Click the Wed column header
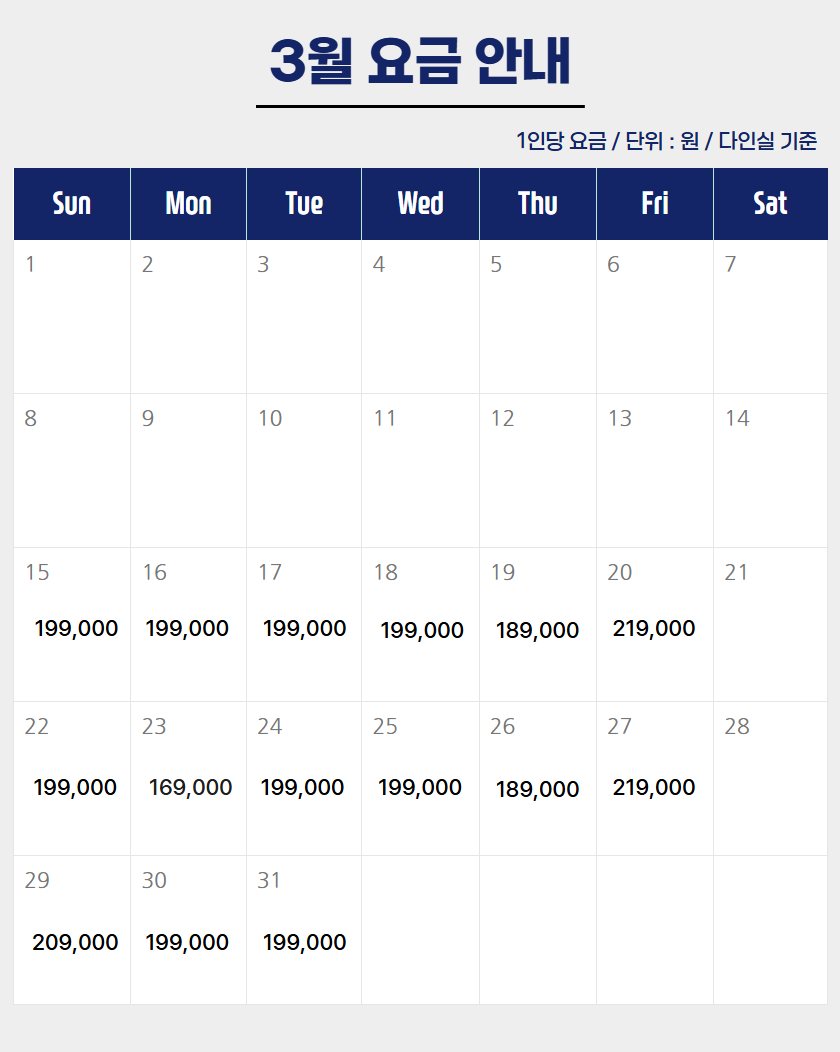 coord(420,204)
